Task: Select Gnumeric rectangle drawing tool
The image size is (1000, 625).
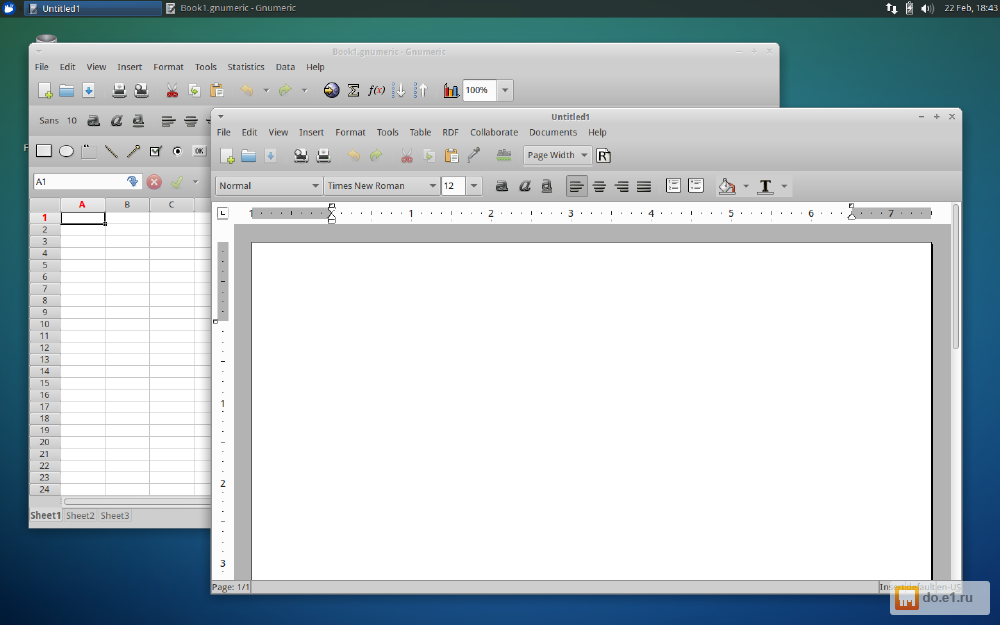Action: (x=44, y=151)
